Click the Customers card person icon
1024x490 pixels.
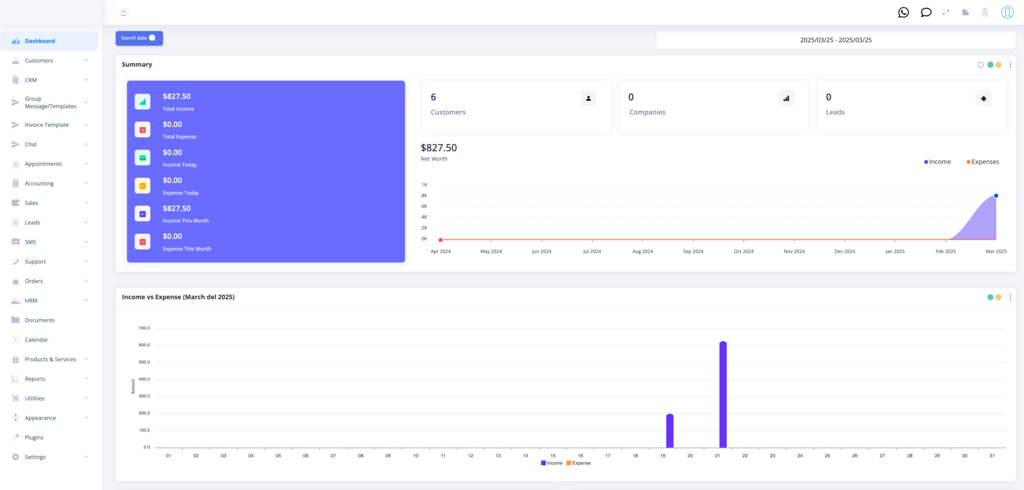coord(588,98)
